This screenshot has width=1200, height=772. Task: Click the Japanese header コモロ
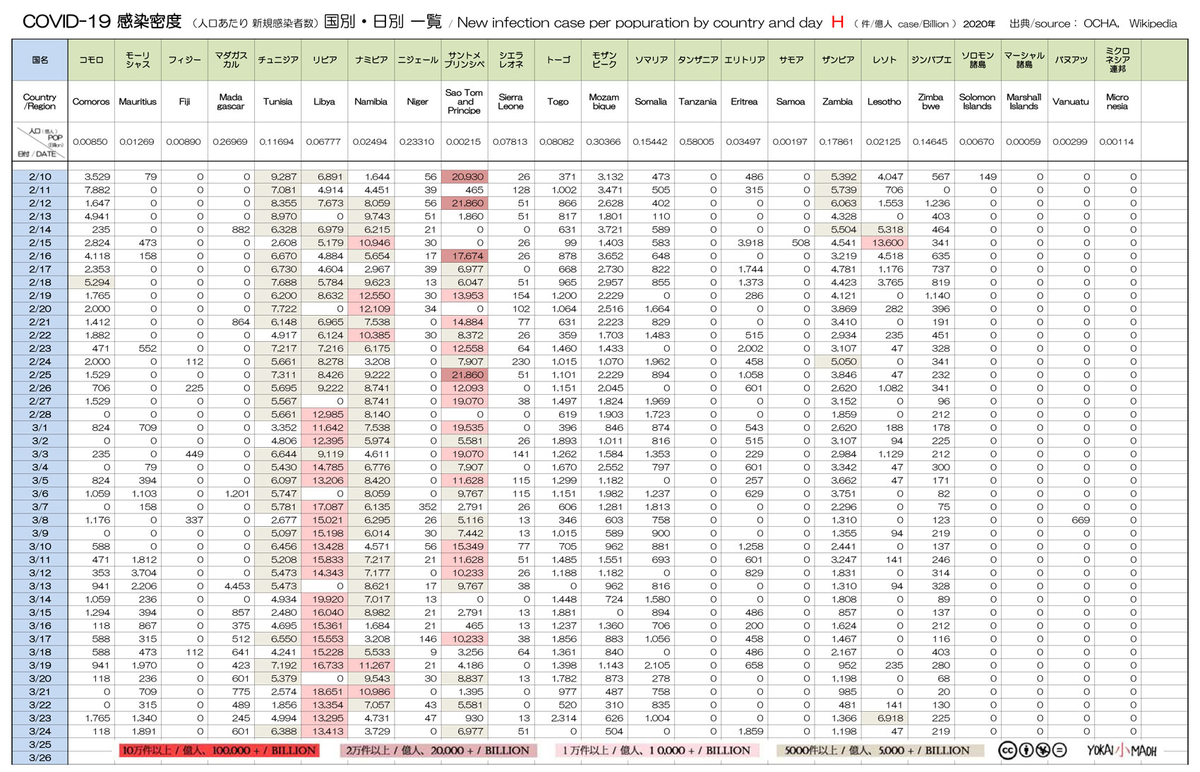(91, 60)
